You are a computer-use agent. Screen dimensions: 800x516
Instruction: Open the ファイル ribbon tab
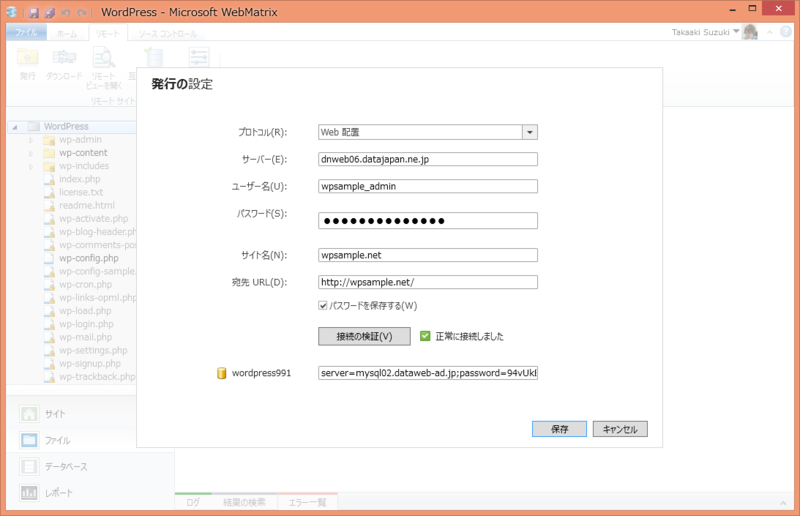coord(26,33)
